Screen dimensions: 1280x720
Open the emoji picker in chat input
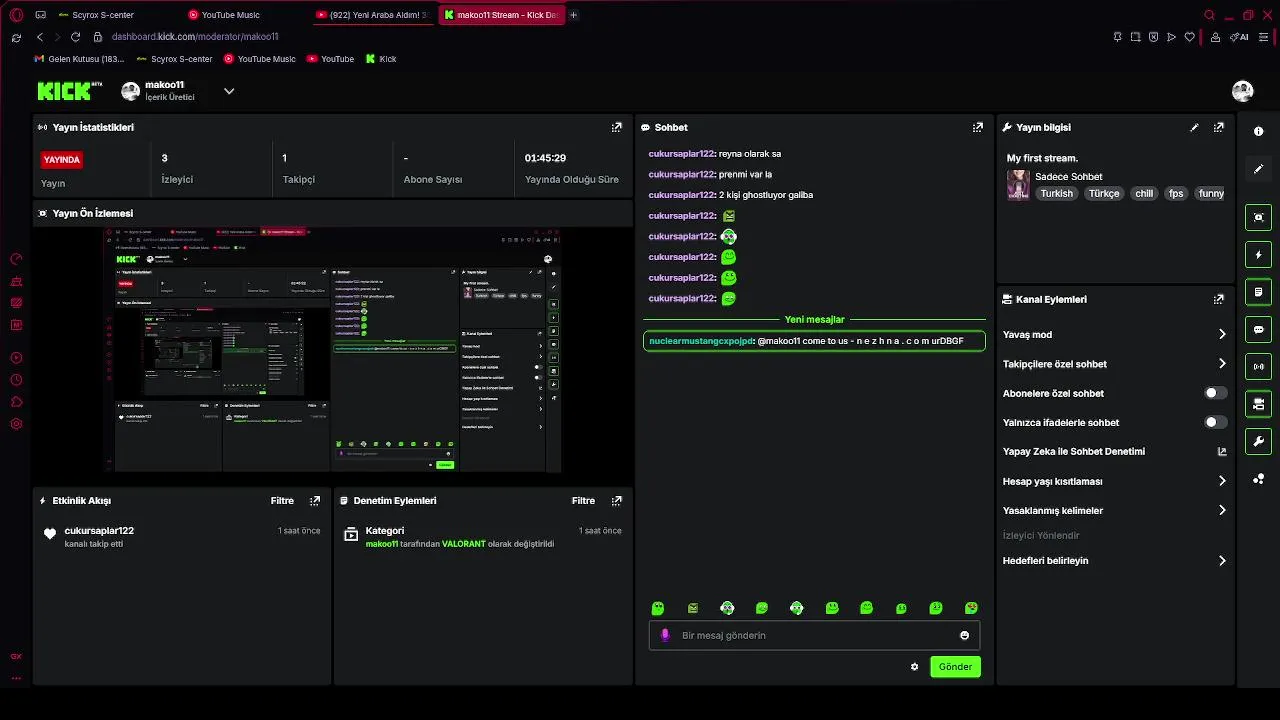pyautogui.click(x=964, y=635)
